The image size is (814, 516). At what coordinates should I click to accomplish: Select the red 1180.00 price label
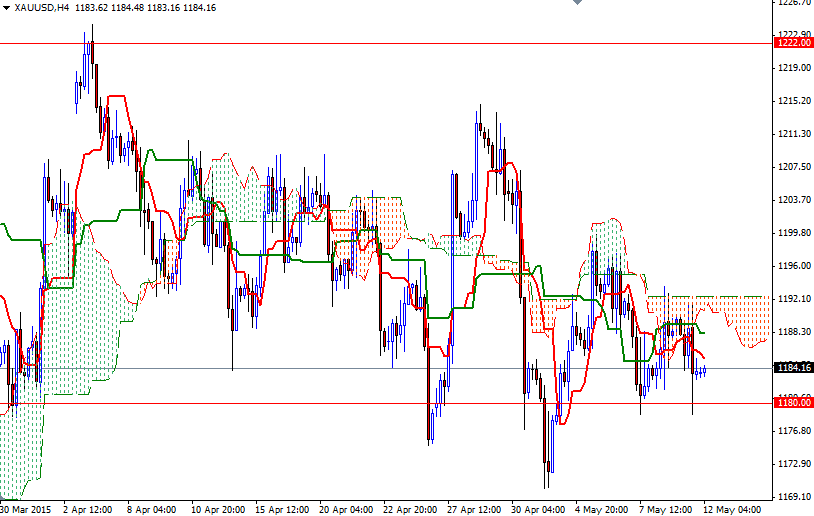coord(792,403)
